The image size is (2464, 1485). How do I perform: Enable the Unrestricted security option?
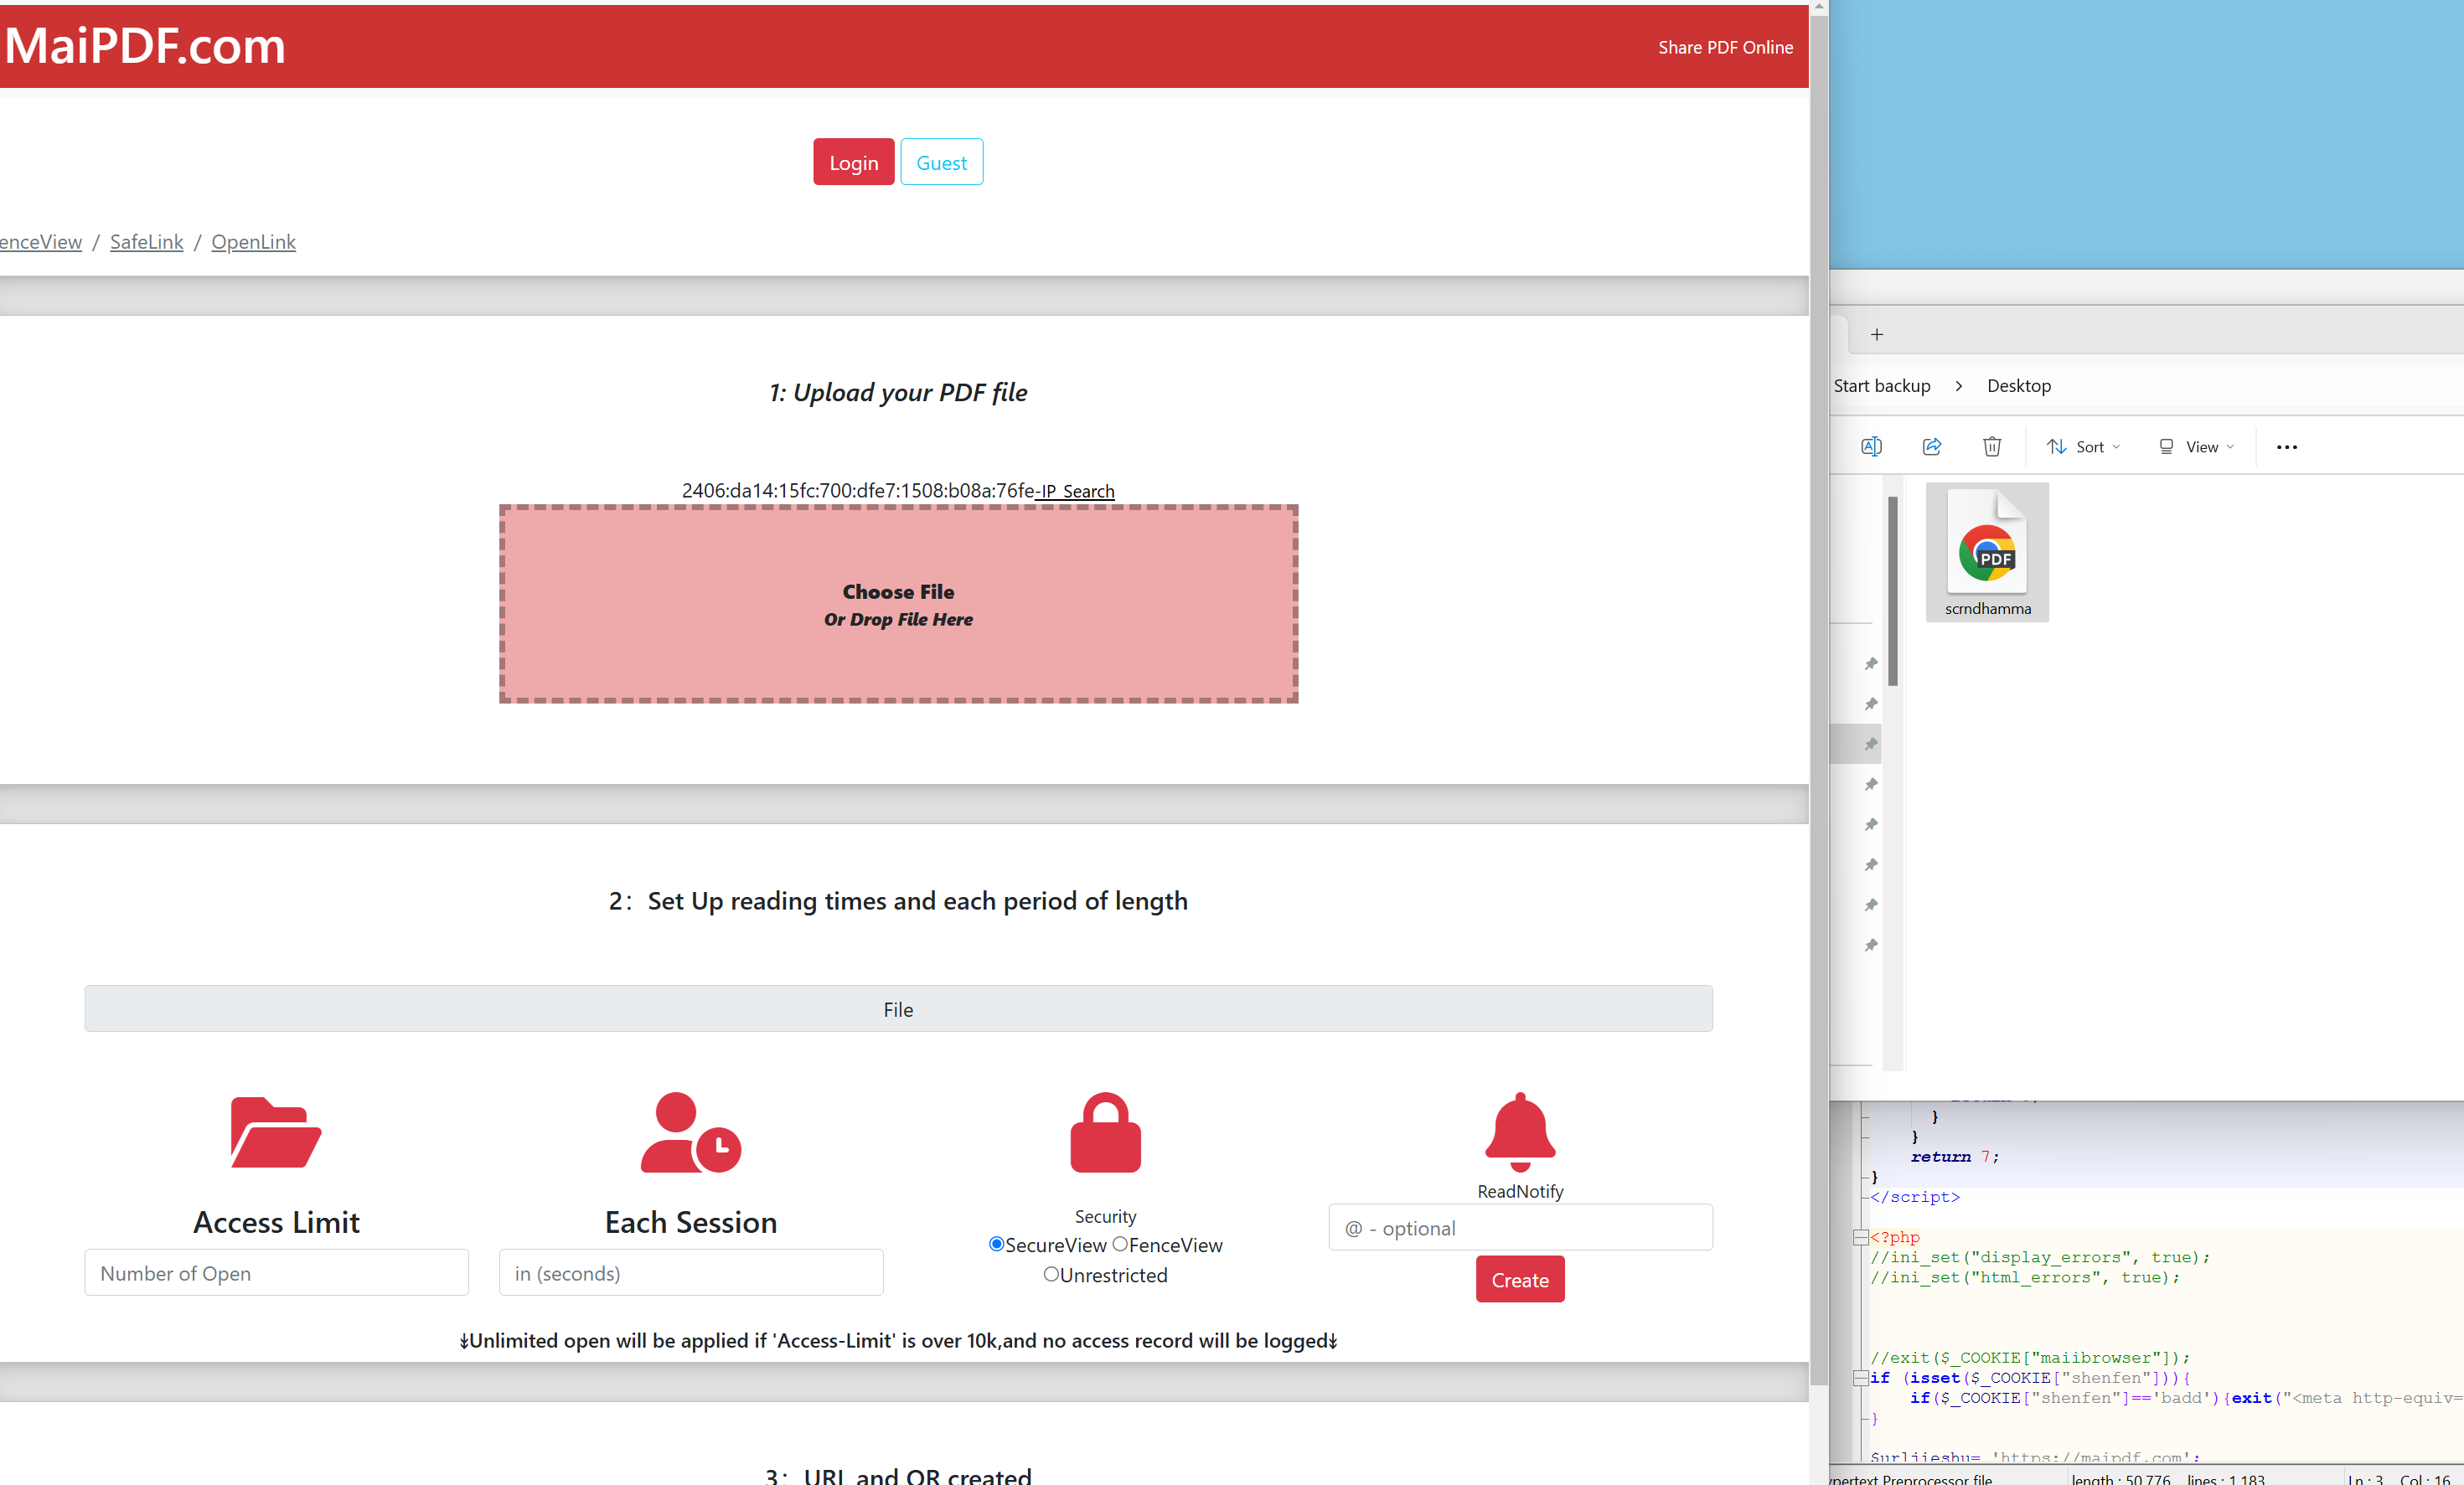click(1051, 1272)
